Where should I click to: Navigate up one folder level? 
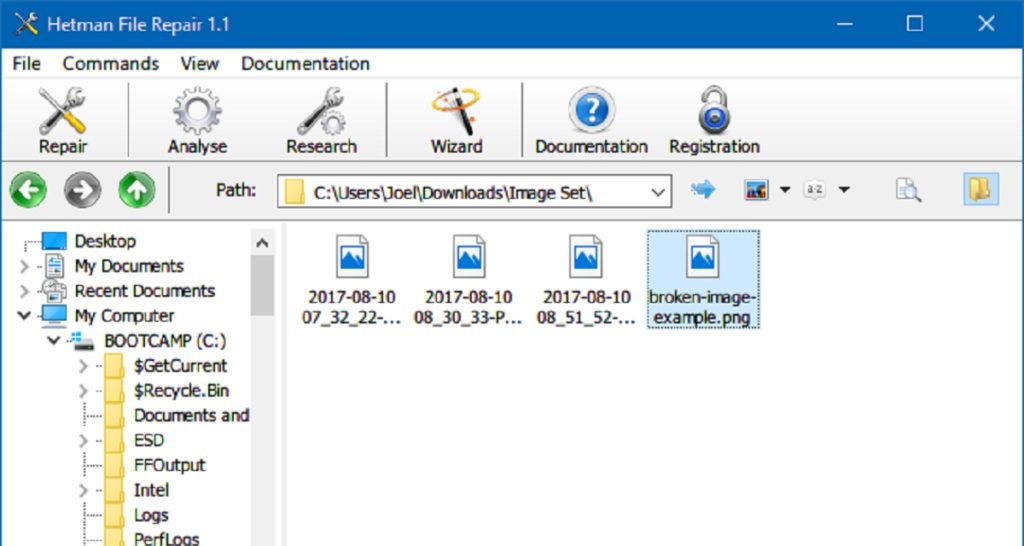tap(137, 190)
